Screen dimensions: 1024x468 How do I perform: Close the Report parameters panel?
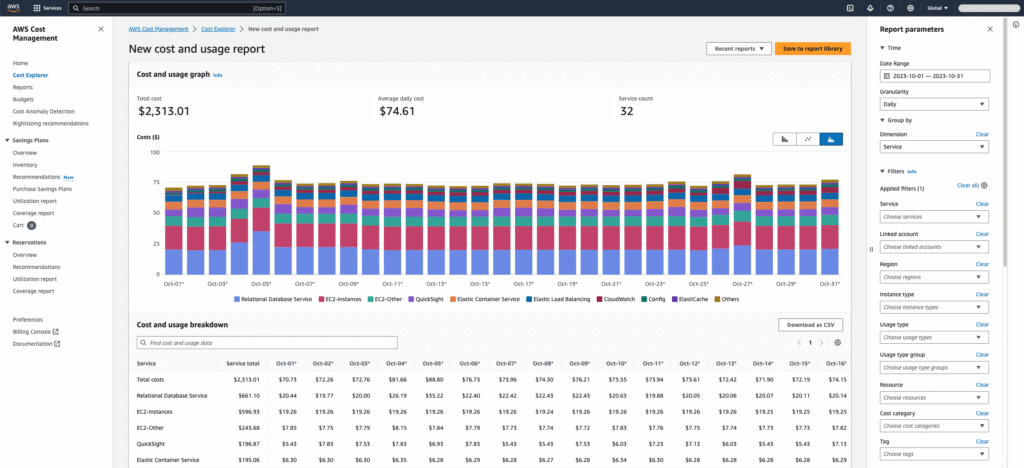(990, 29)
